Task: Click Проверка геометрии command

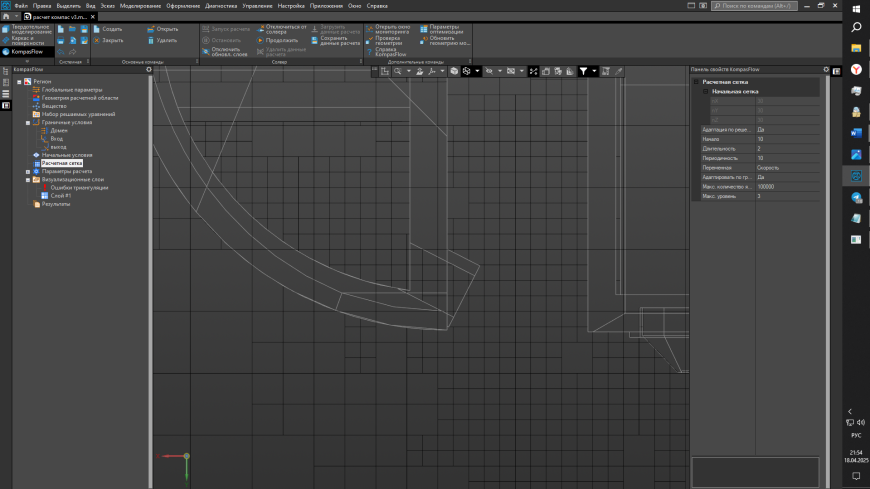Action: point(369,40)
